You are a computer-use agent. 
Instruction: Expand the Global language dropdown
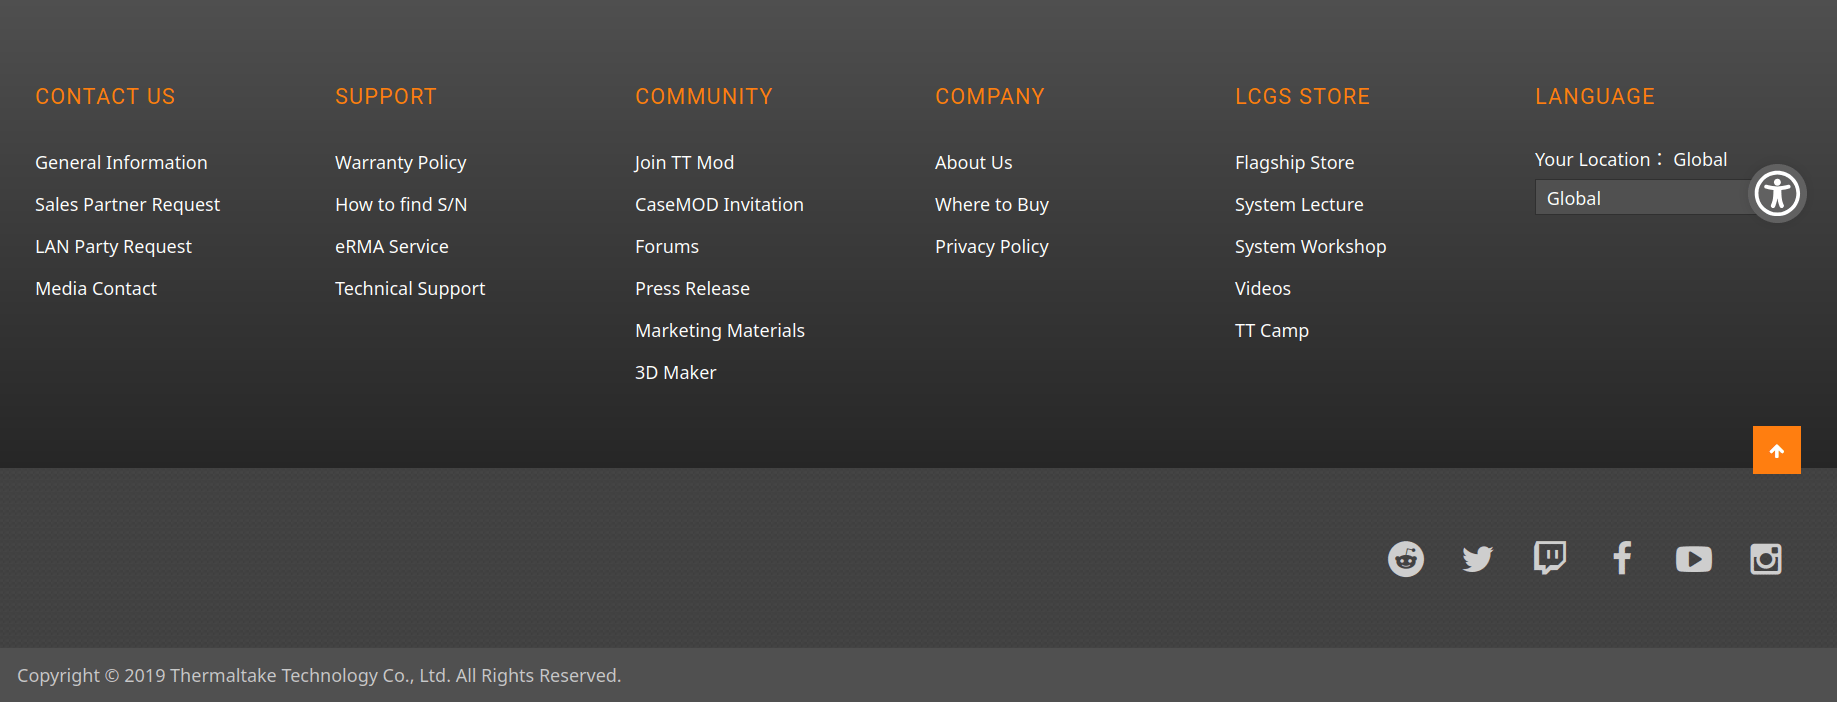pyautogui.click(x=1640, y=198)
